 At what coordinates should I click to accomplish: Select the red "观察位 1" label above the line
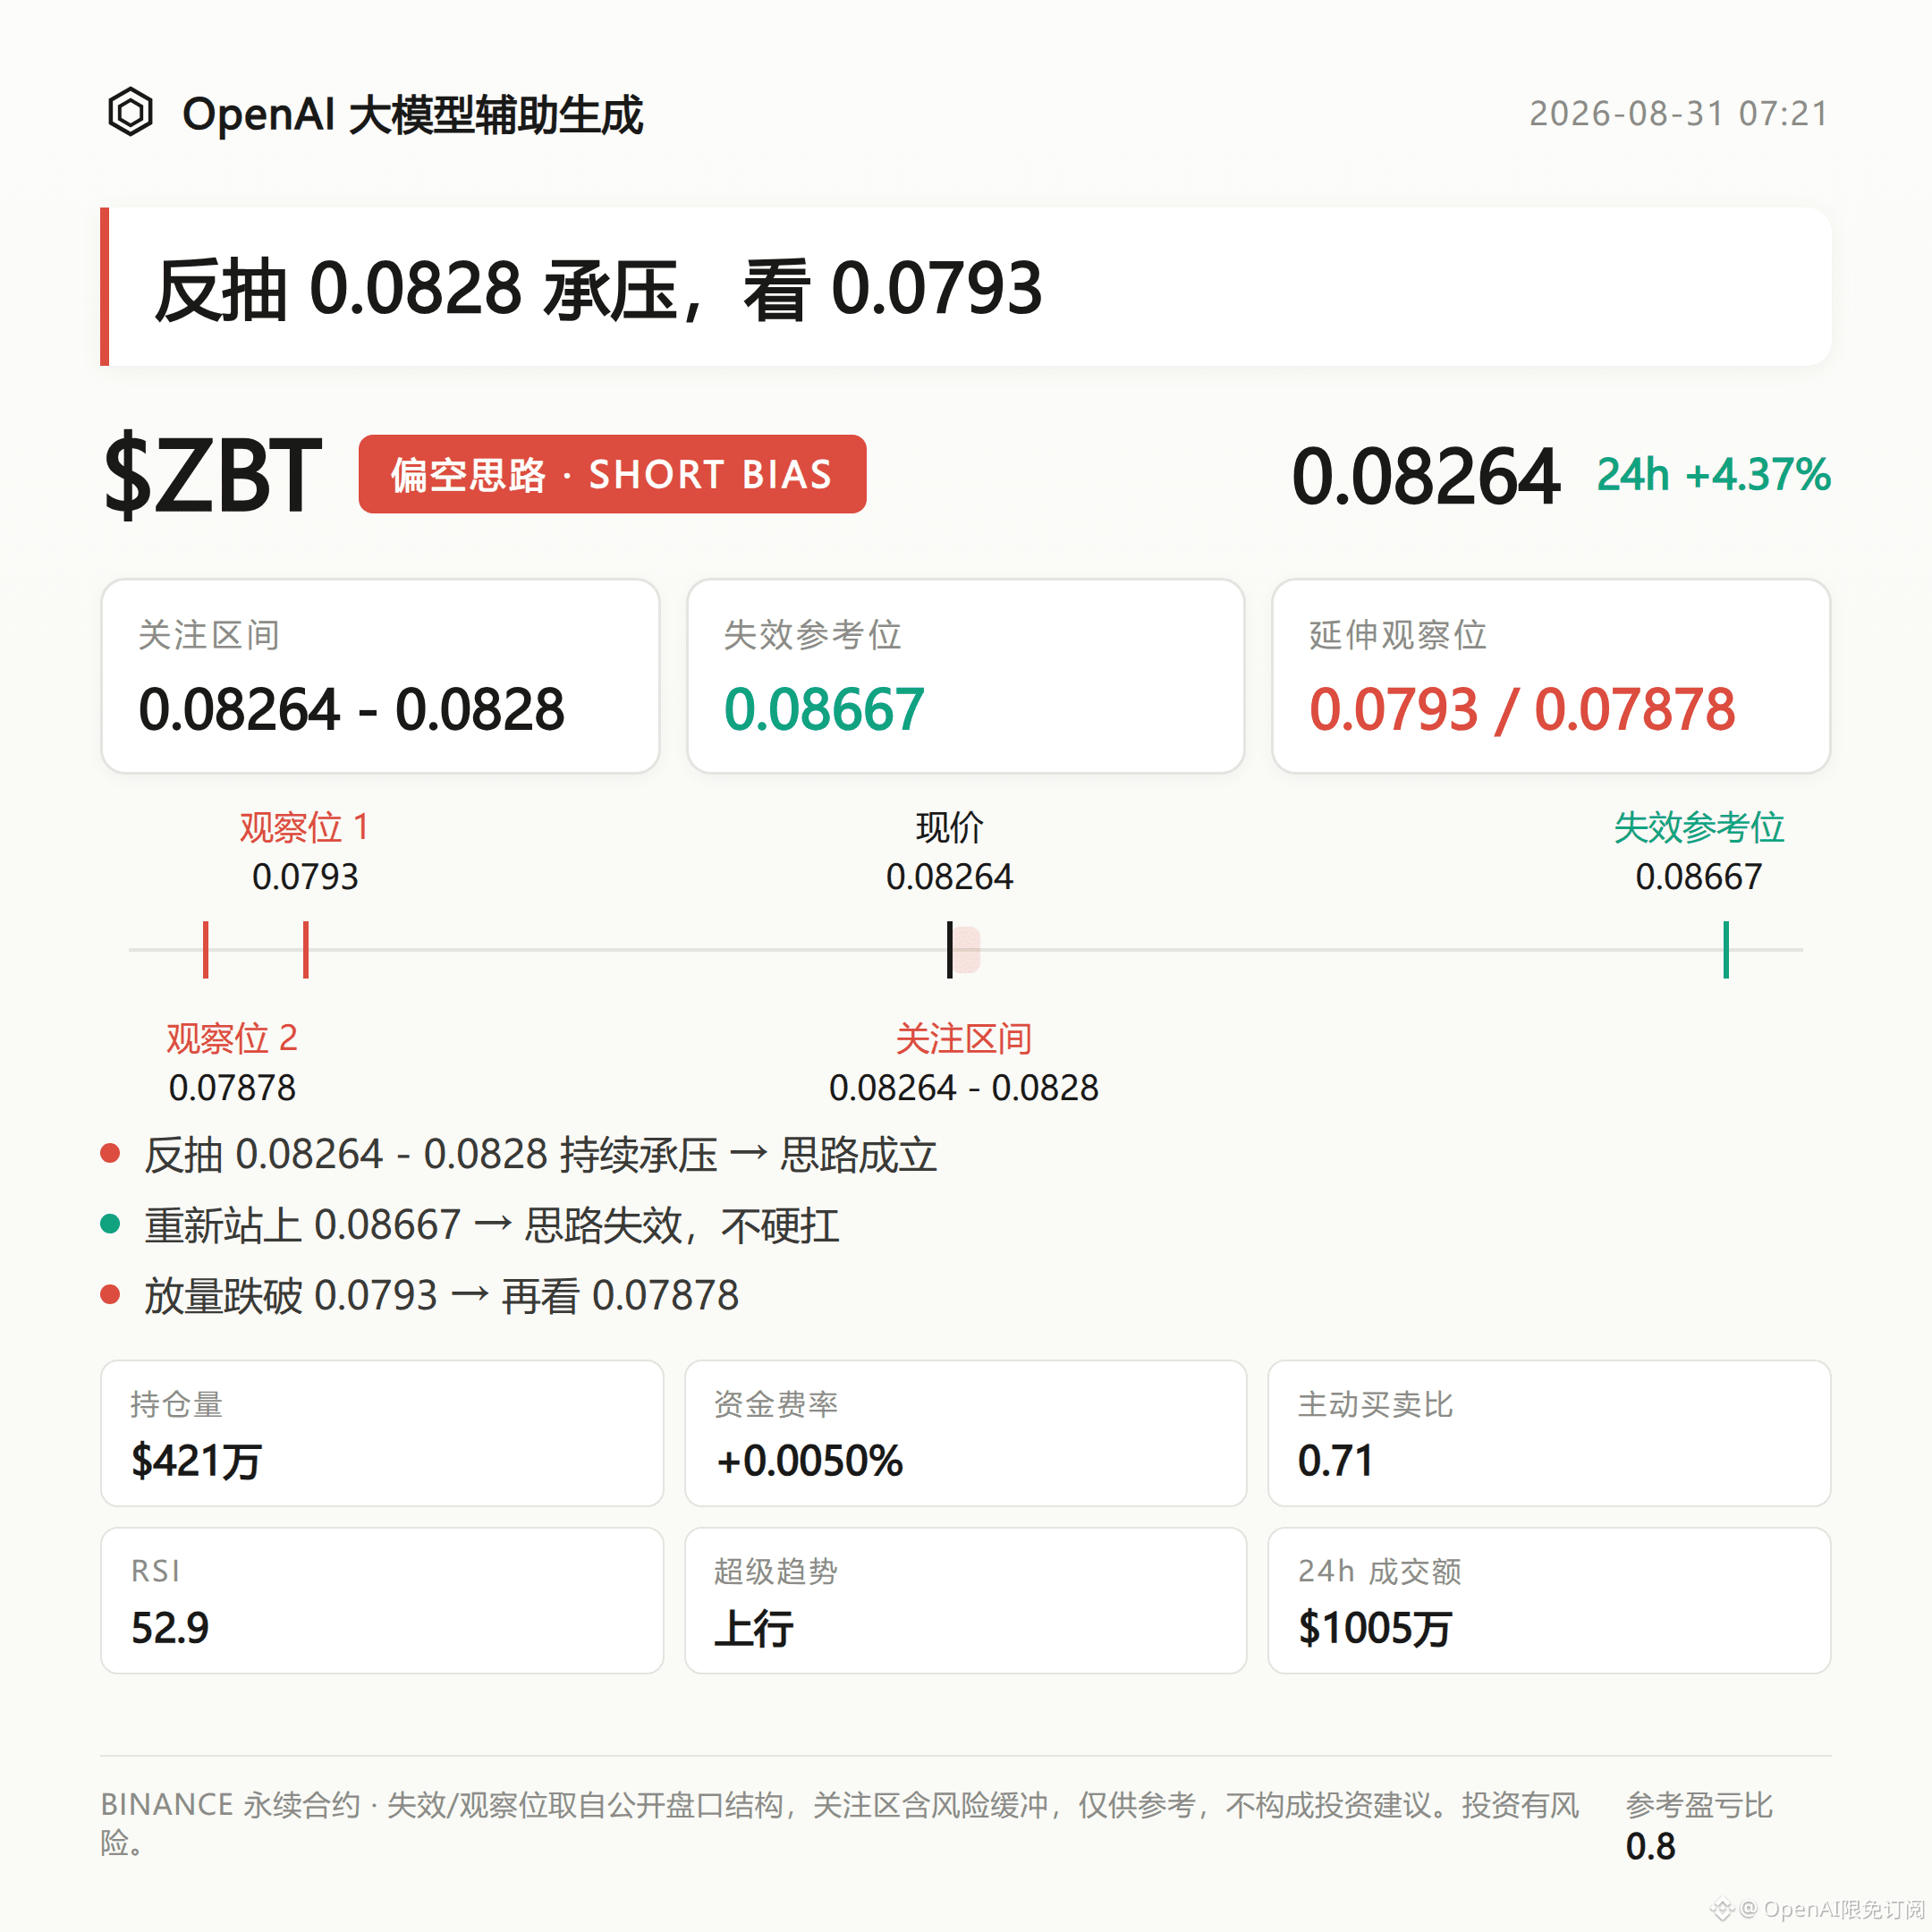point(305,827)
